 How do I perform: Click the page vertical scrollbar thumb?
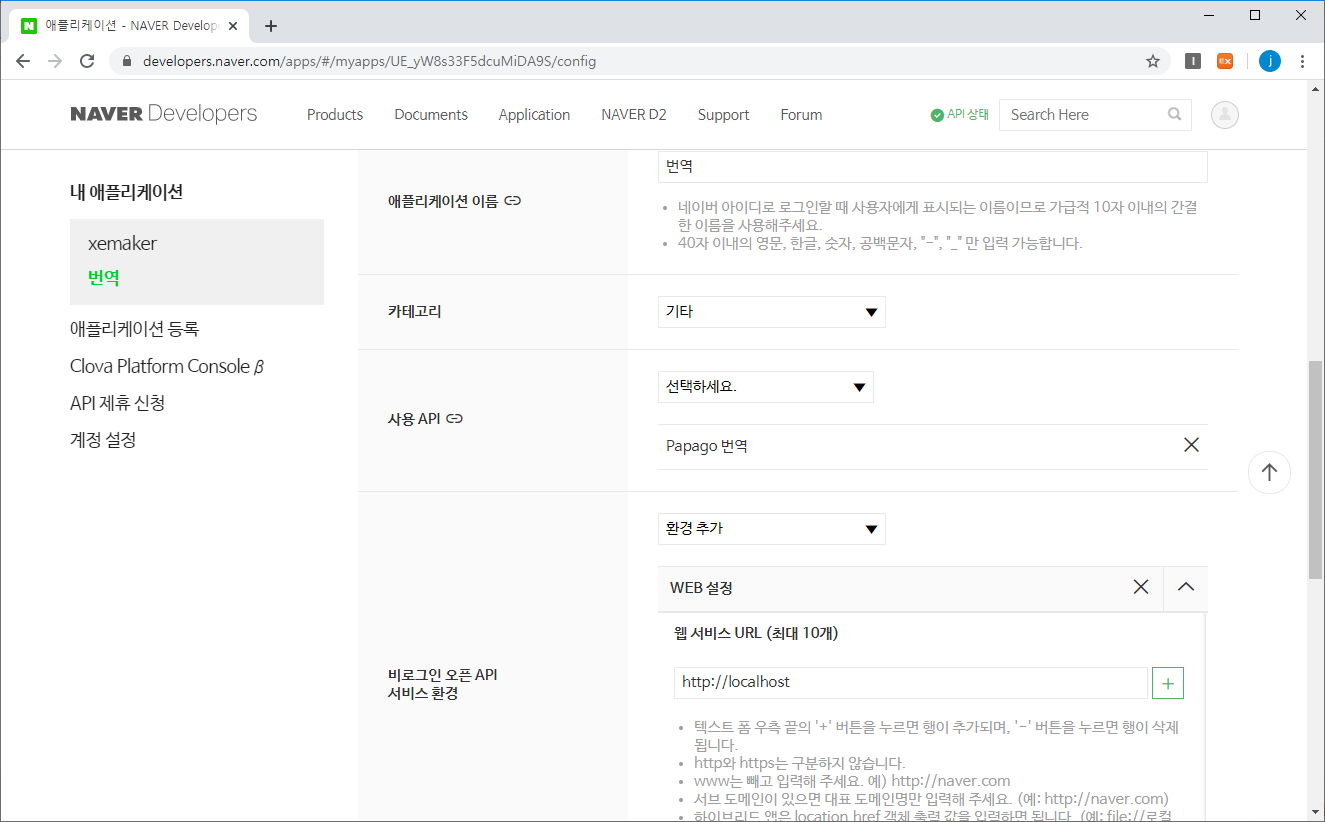coord(1315,470)
